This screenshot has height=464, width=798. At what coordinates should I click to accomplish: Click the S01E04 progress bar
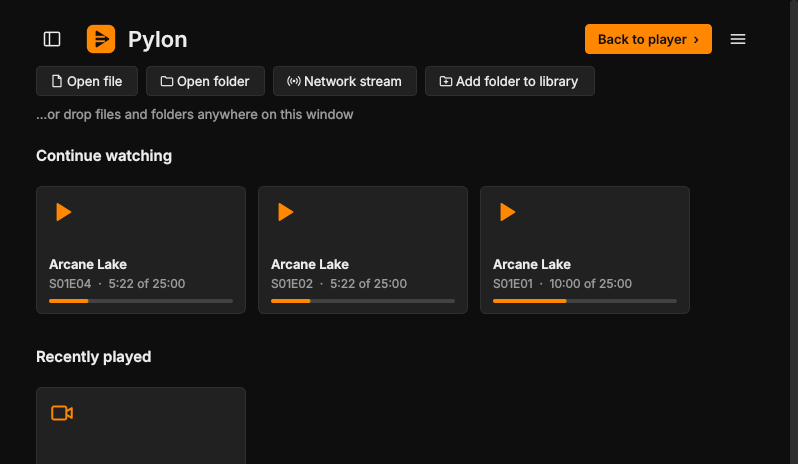click(x=141, y=301)
